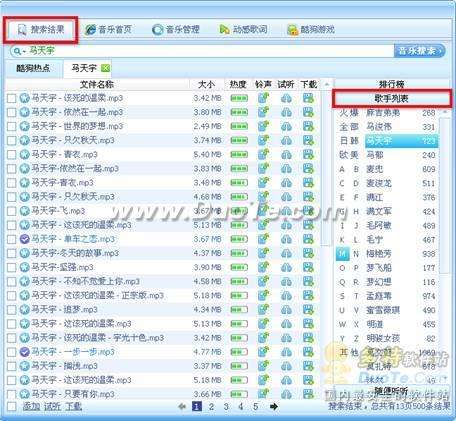The width and height of the screenshot is (456, 421).
Task: Listen to 单车之恋.mp3 via headphone icon
Action: click(286, 239)
